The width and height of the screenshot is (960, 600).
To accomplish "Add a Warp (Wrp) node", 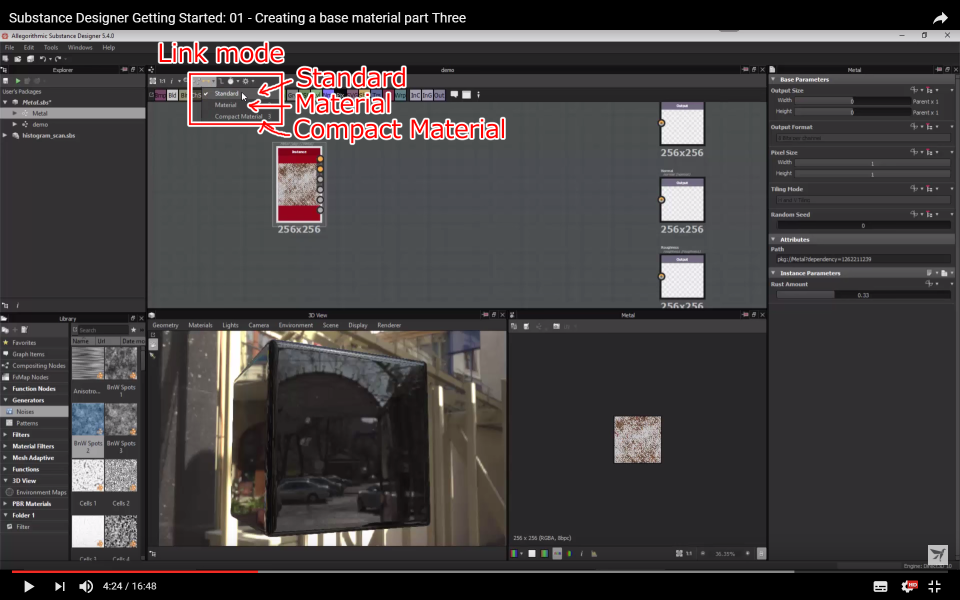I will tap(400, 95).
